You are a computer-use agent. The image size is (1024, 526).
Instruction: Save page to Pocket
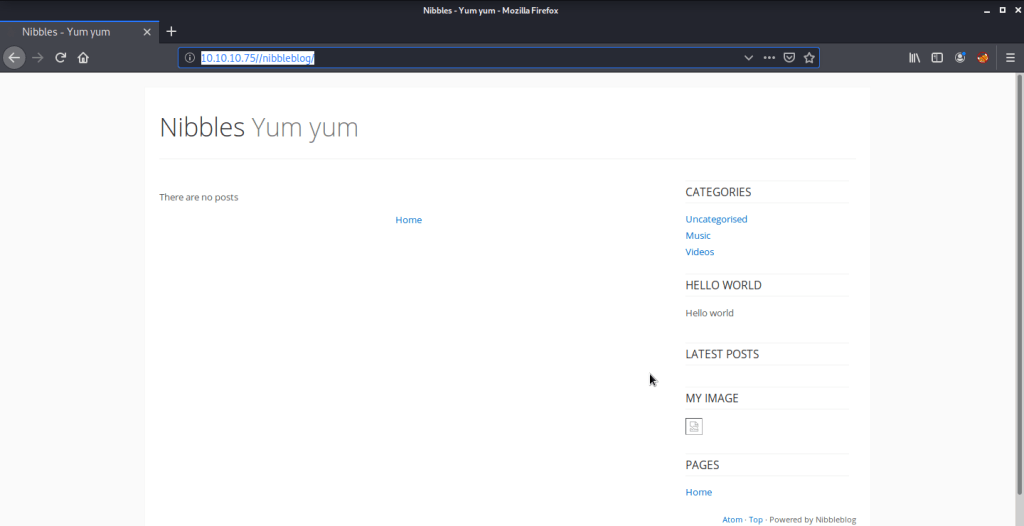[x=789, y=58]
